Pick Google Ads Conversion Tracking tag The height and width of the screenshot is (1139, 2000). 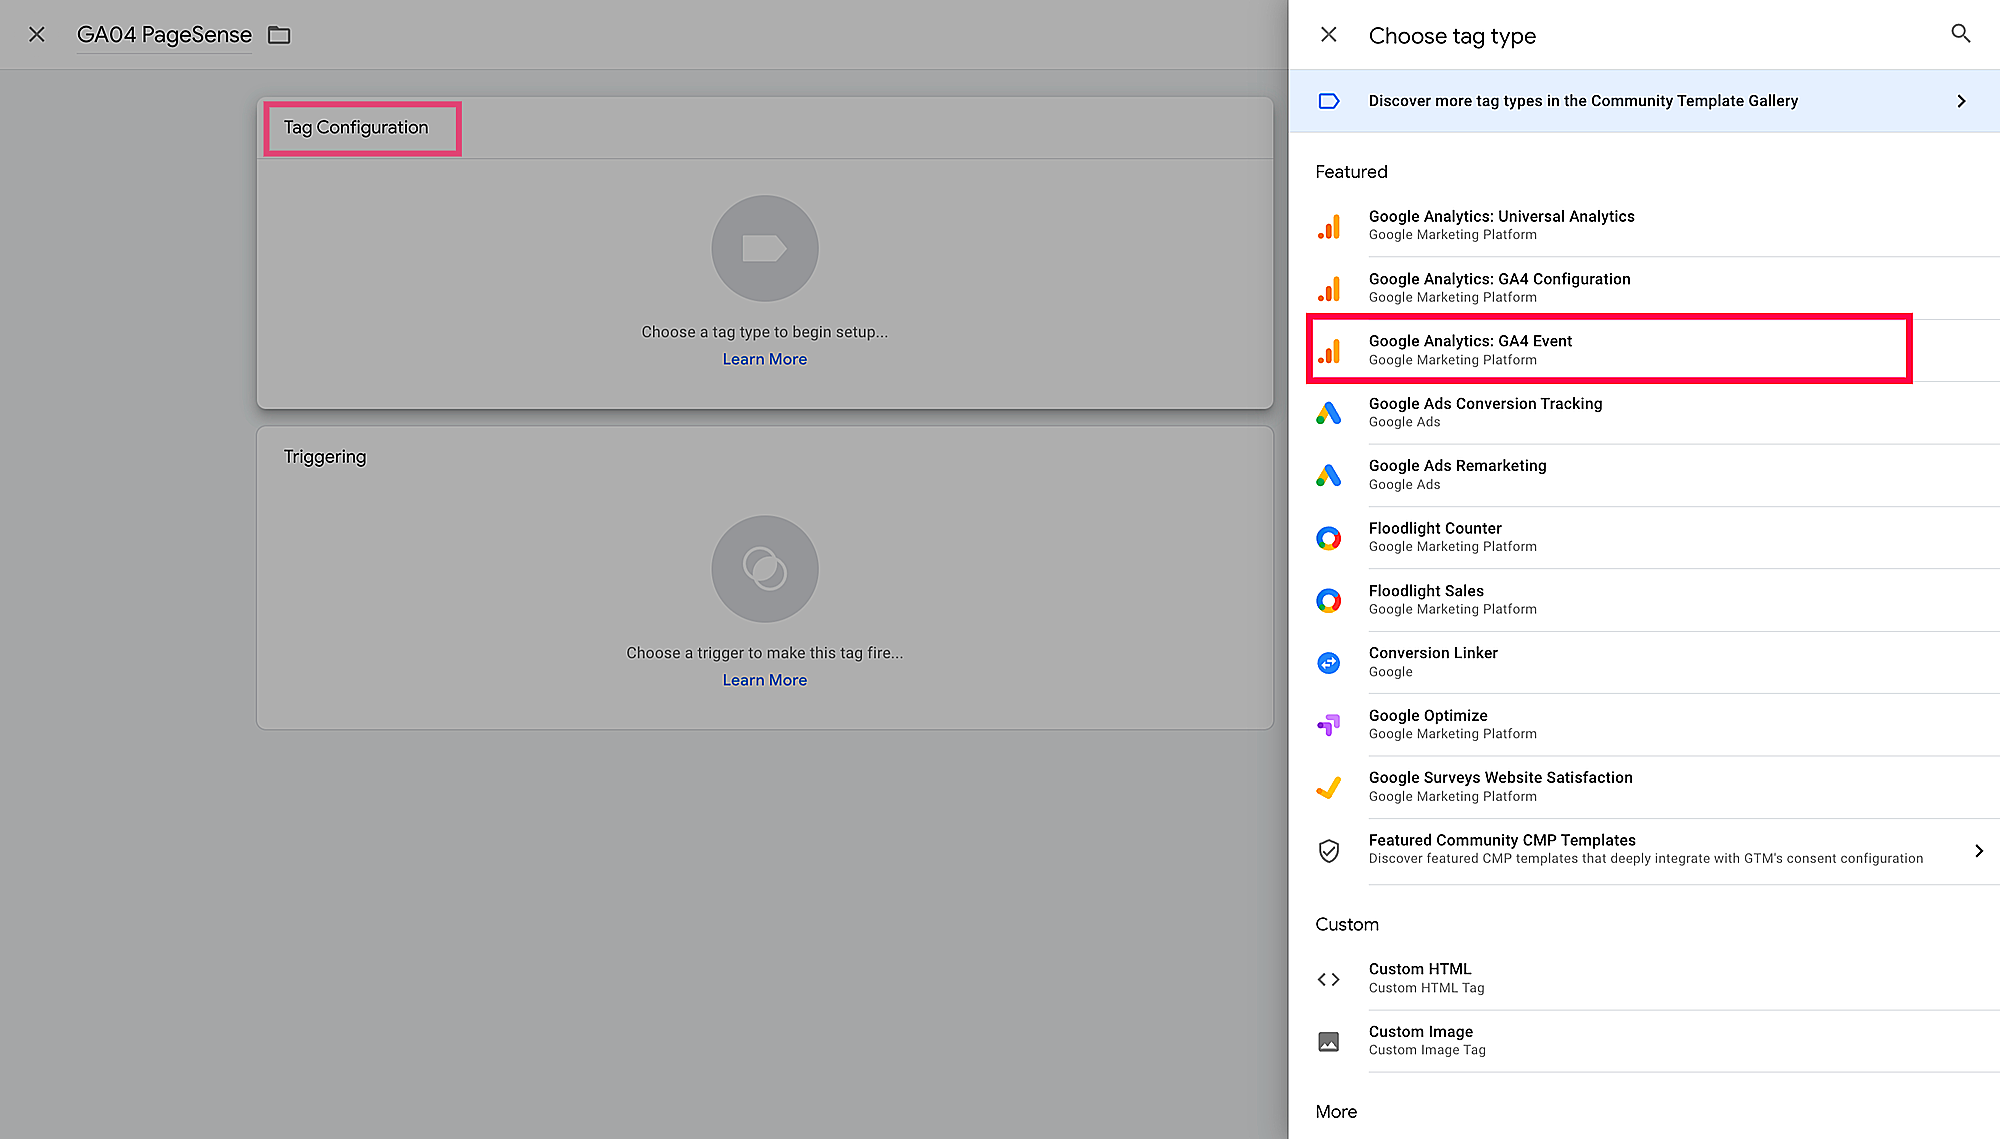pyautogui.click(x=1485, y=412)
